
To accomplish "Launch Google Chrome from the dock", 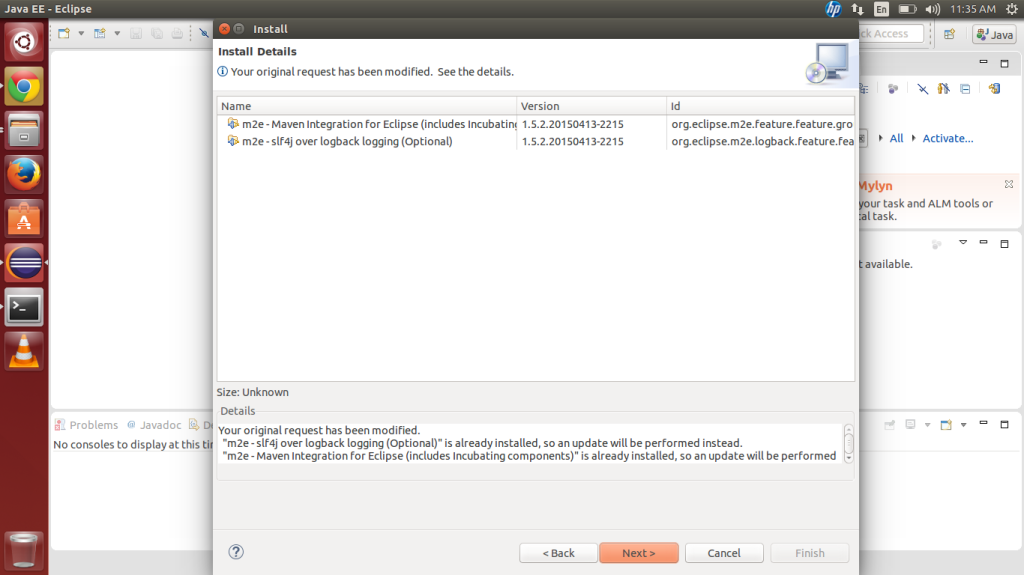I will click(24, 86).
